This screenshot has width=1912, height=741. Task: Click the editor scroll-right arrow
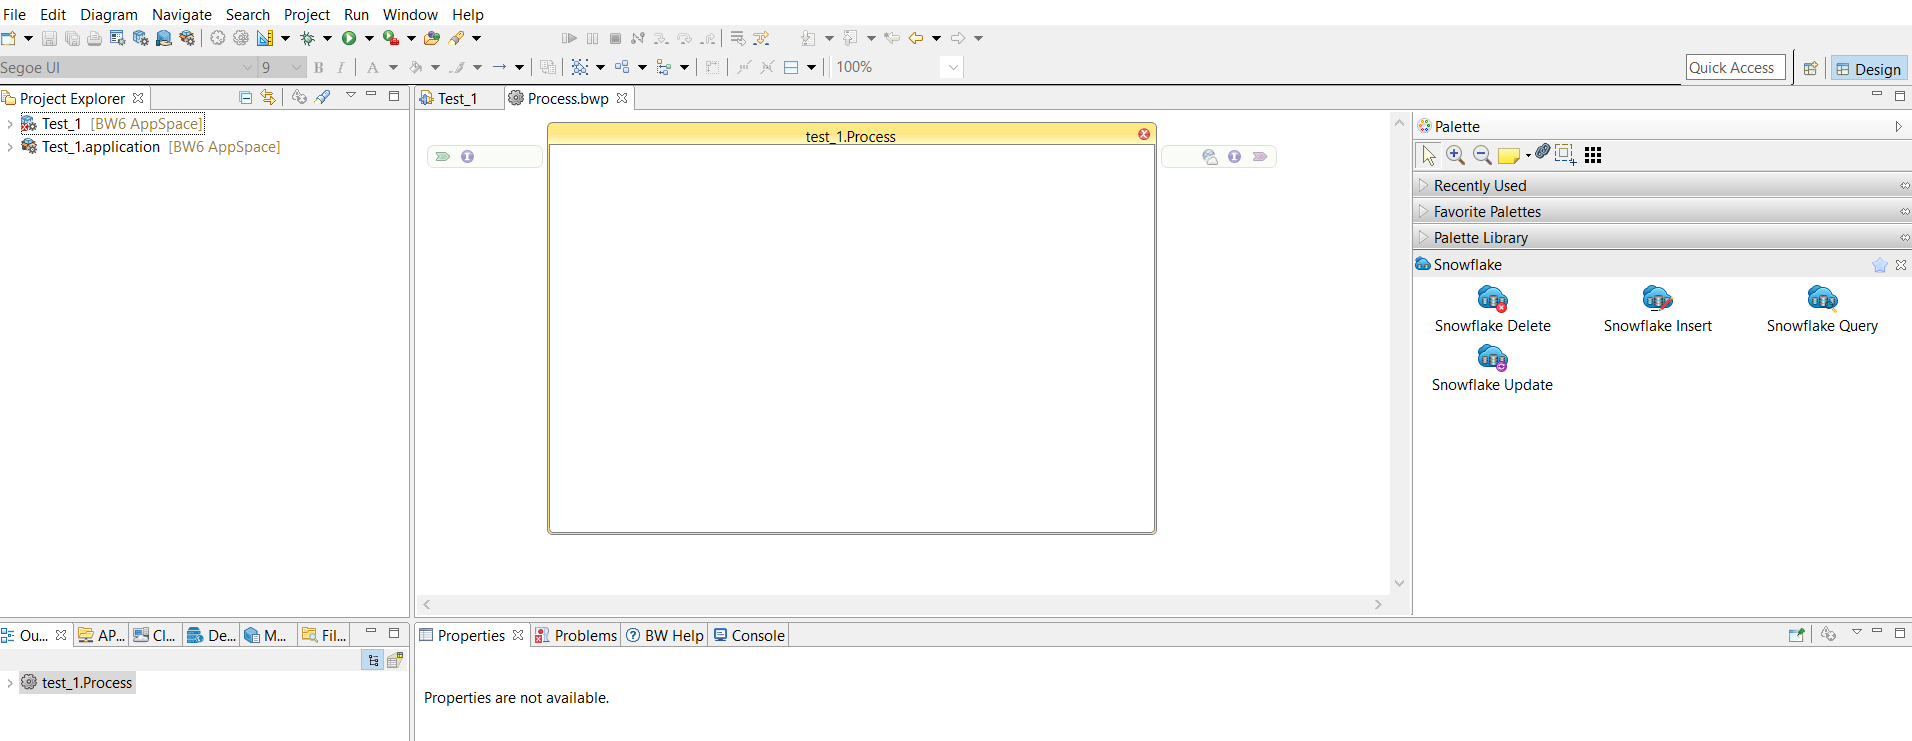[1378, 604]
